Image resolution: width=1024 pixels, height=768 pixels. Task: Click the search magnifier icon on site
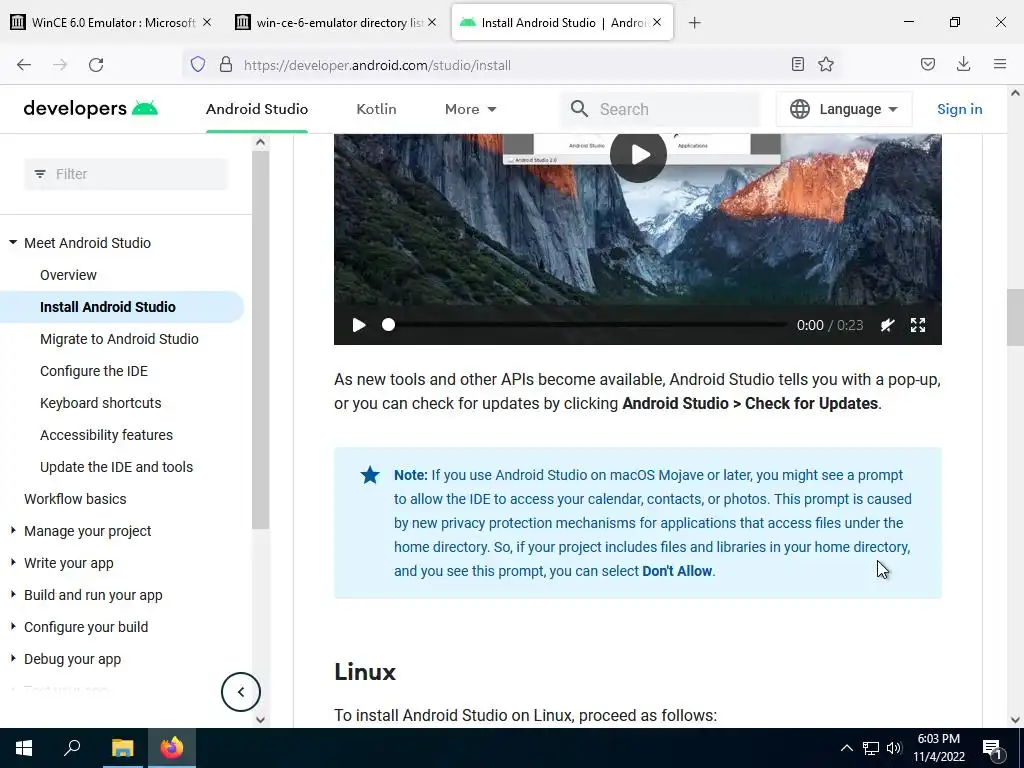[x=579, y=108]
